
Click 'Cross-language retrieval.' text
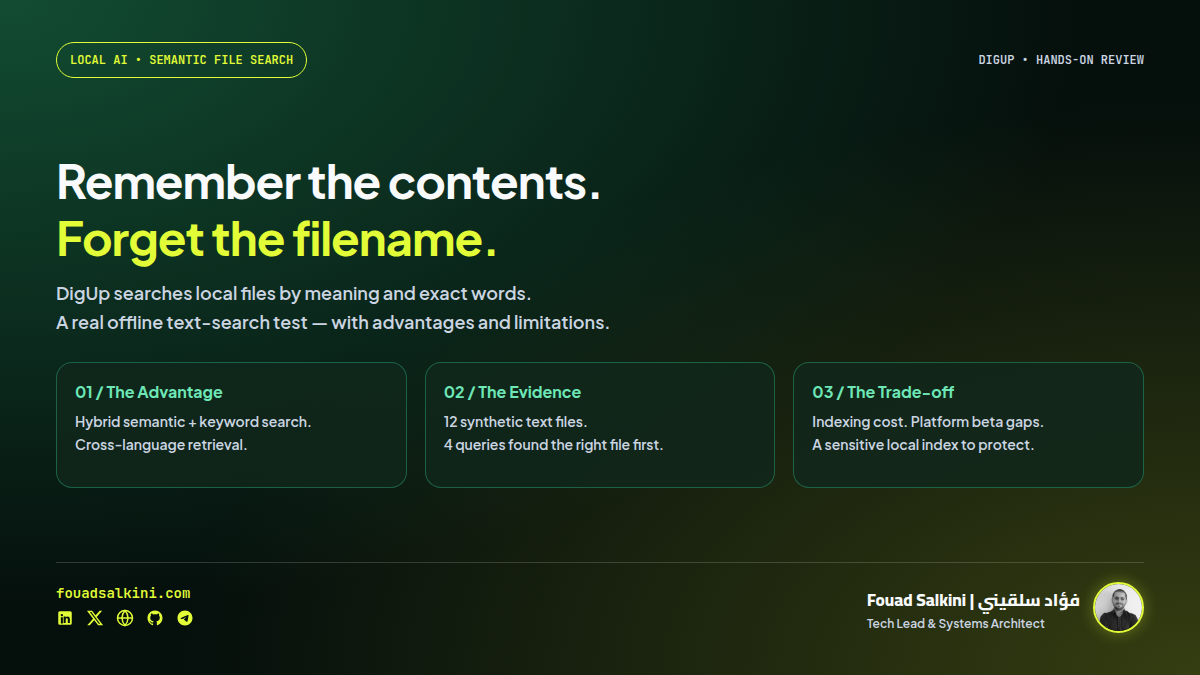click(161, 445)
